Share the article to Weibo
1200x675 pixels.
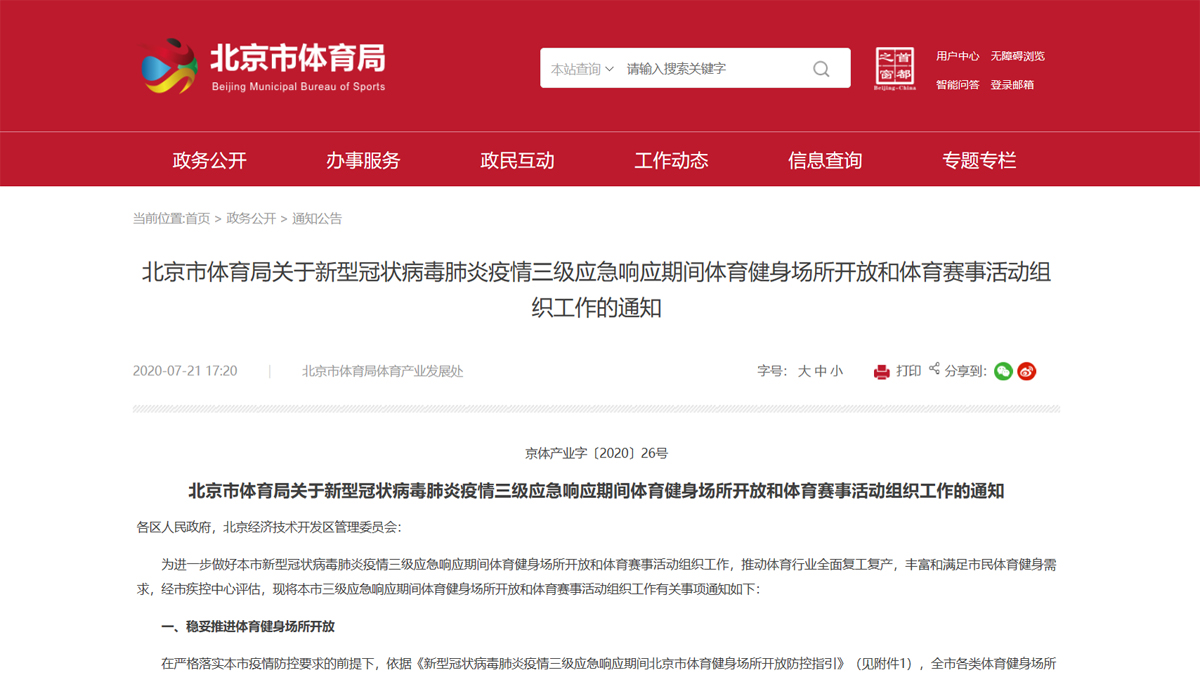(1027, 371)
